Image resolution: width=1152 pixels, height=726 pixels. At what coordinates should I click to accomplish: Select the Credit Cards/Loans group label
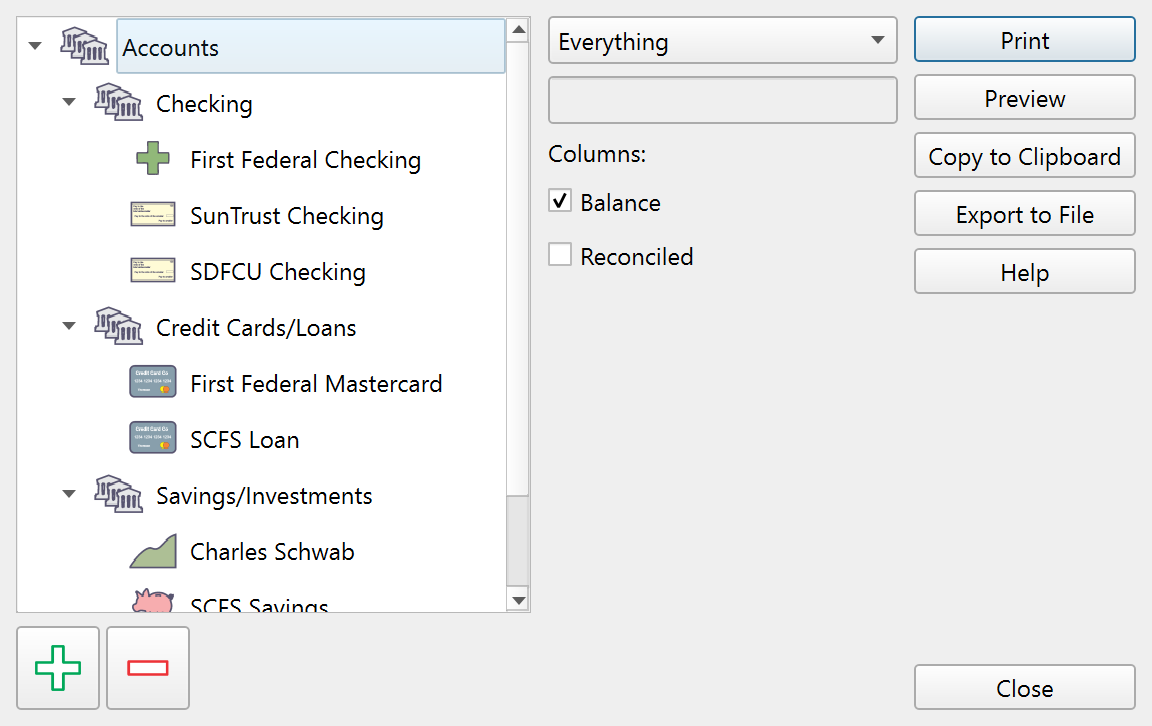click(x=256, y=327)
